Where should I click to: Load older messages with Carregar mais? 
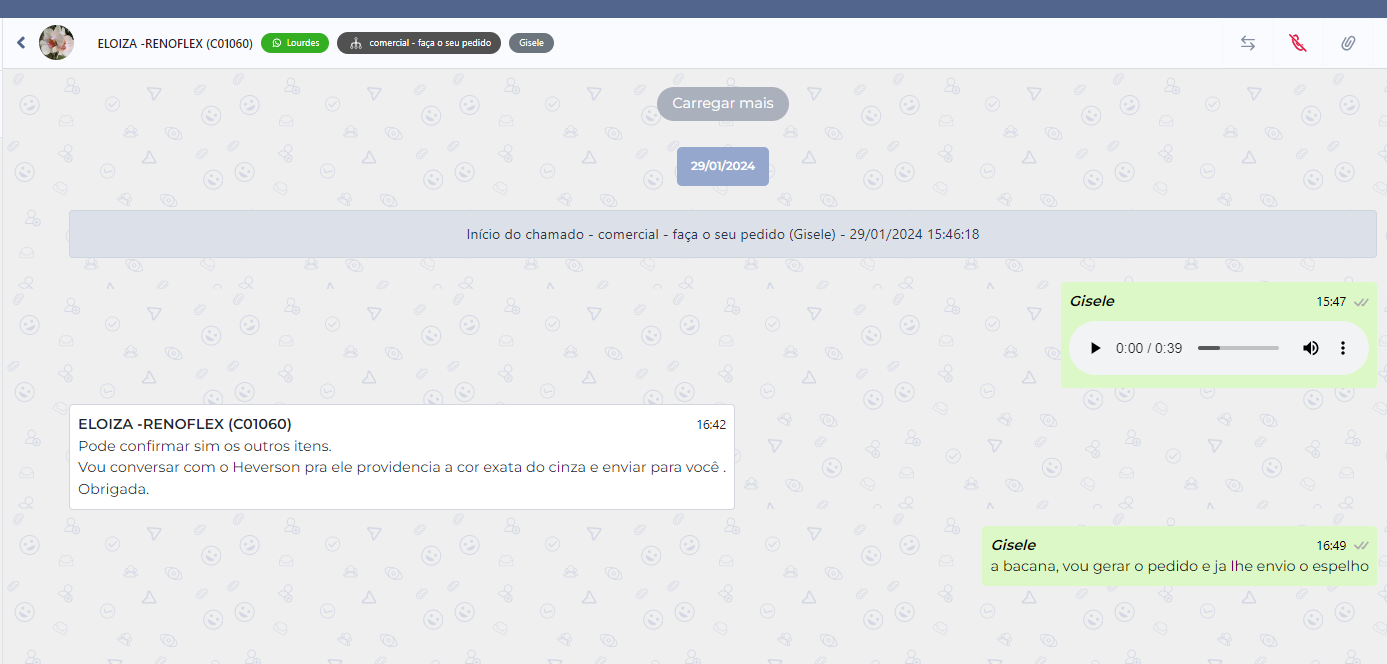pos(722,104)
